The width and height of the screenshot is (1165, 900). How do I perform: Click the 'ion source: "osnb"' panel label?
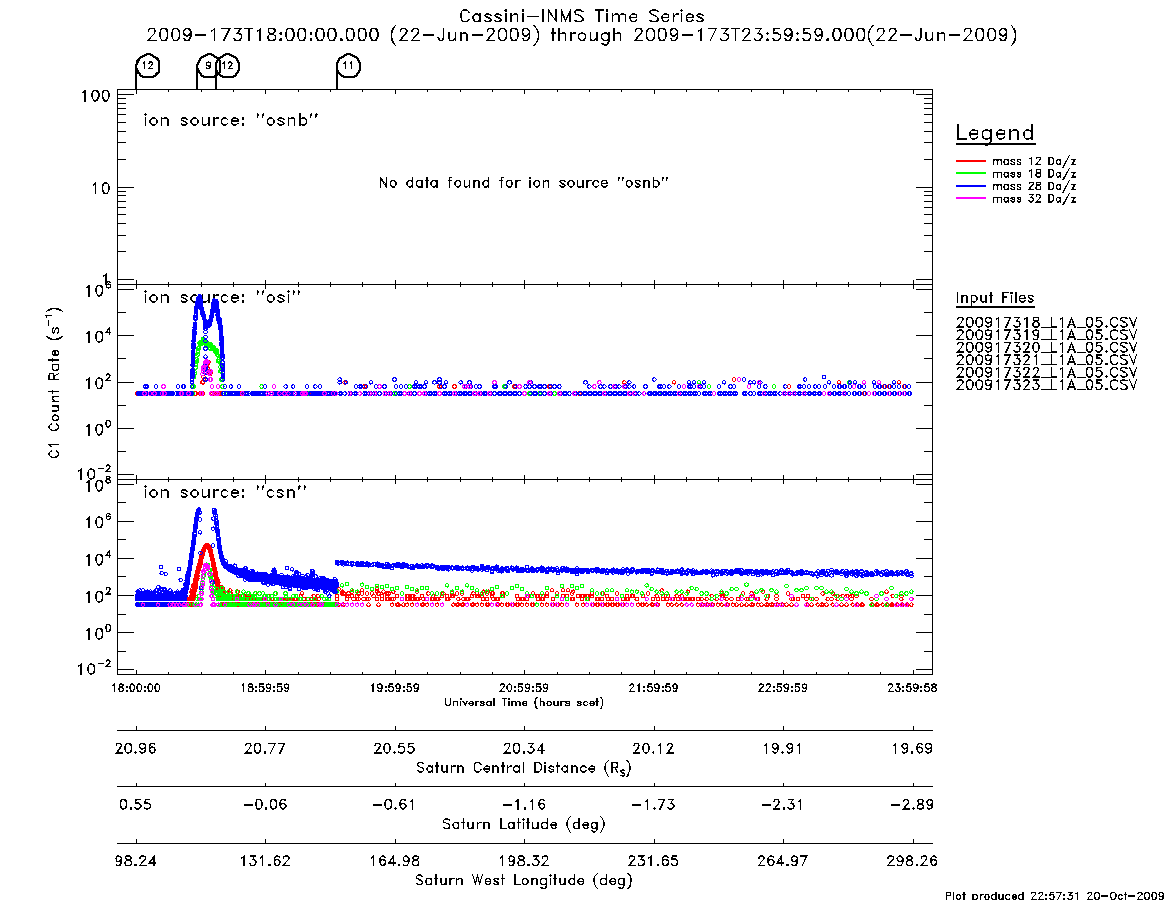tap(231, 120)
